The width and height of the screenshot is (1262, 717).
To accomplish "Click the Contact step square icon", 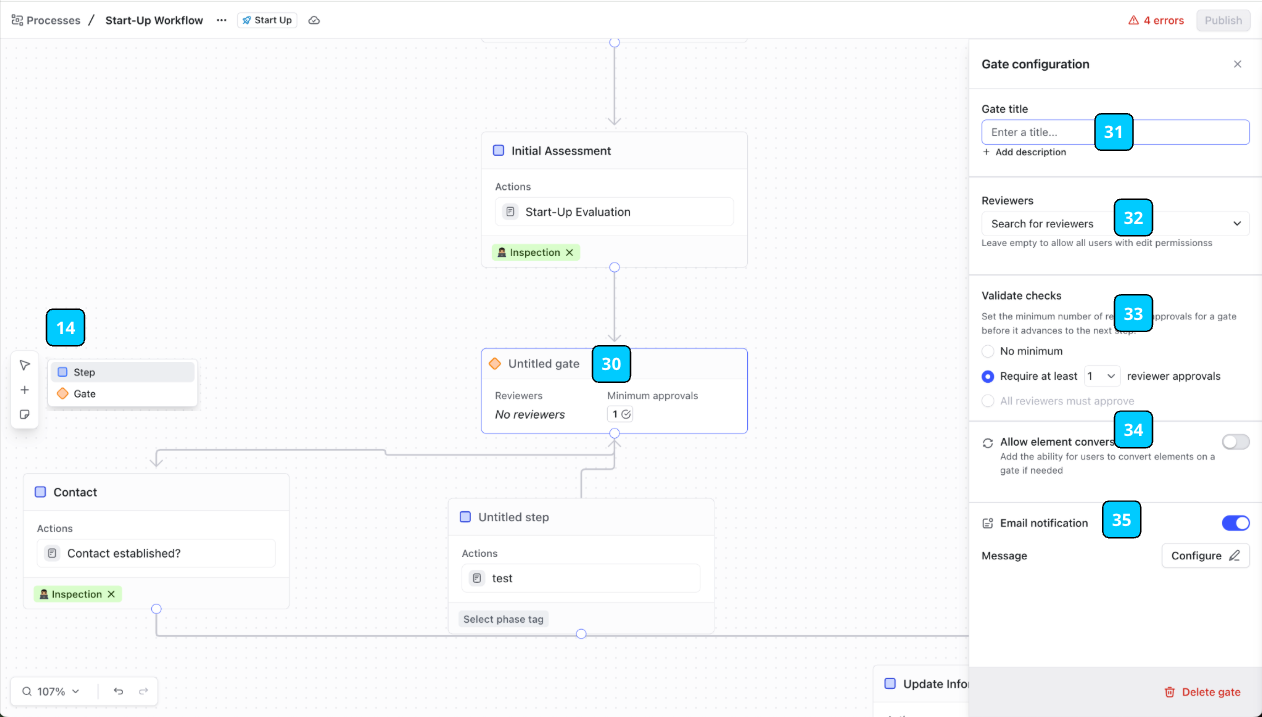I will click(x=40, y=492).
